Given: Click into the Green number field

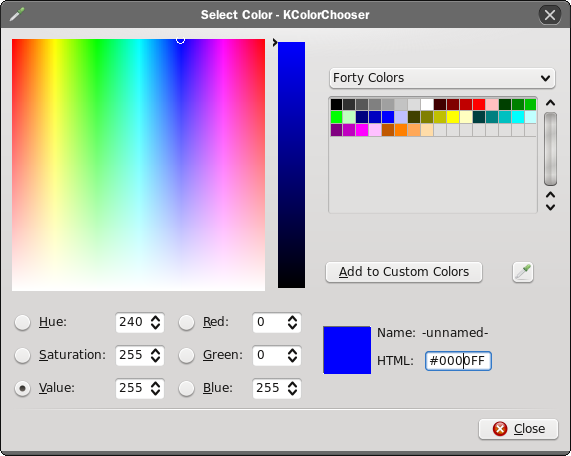Looking at the screenshot, I should 269,355.
